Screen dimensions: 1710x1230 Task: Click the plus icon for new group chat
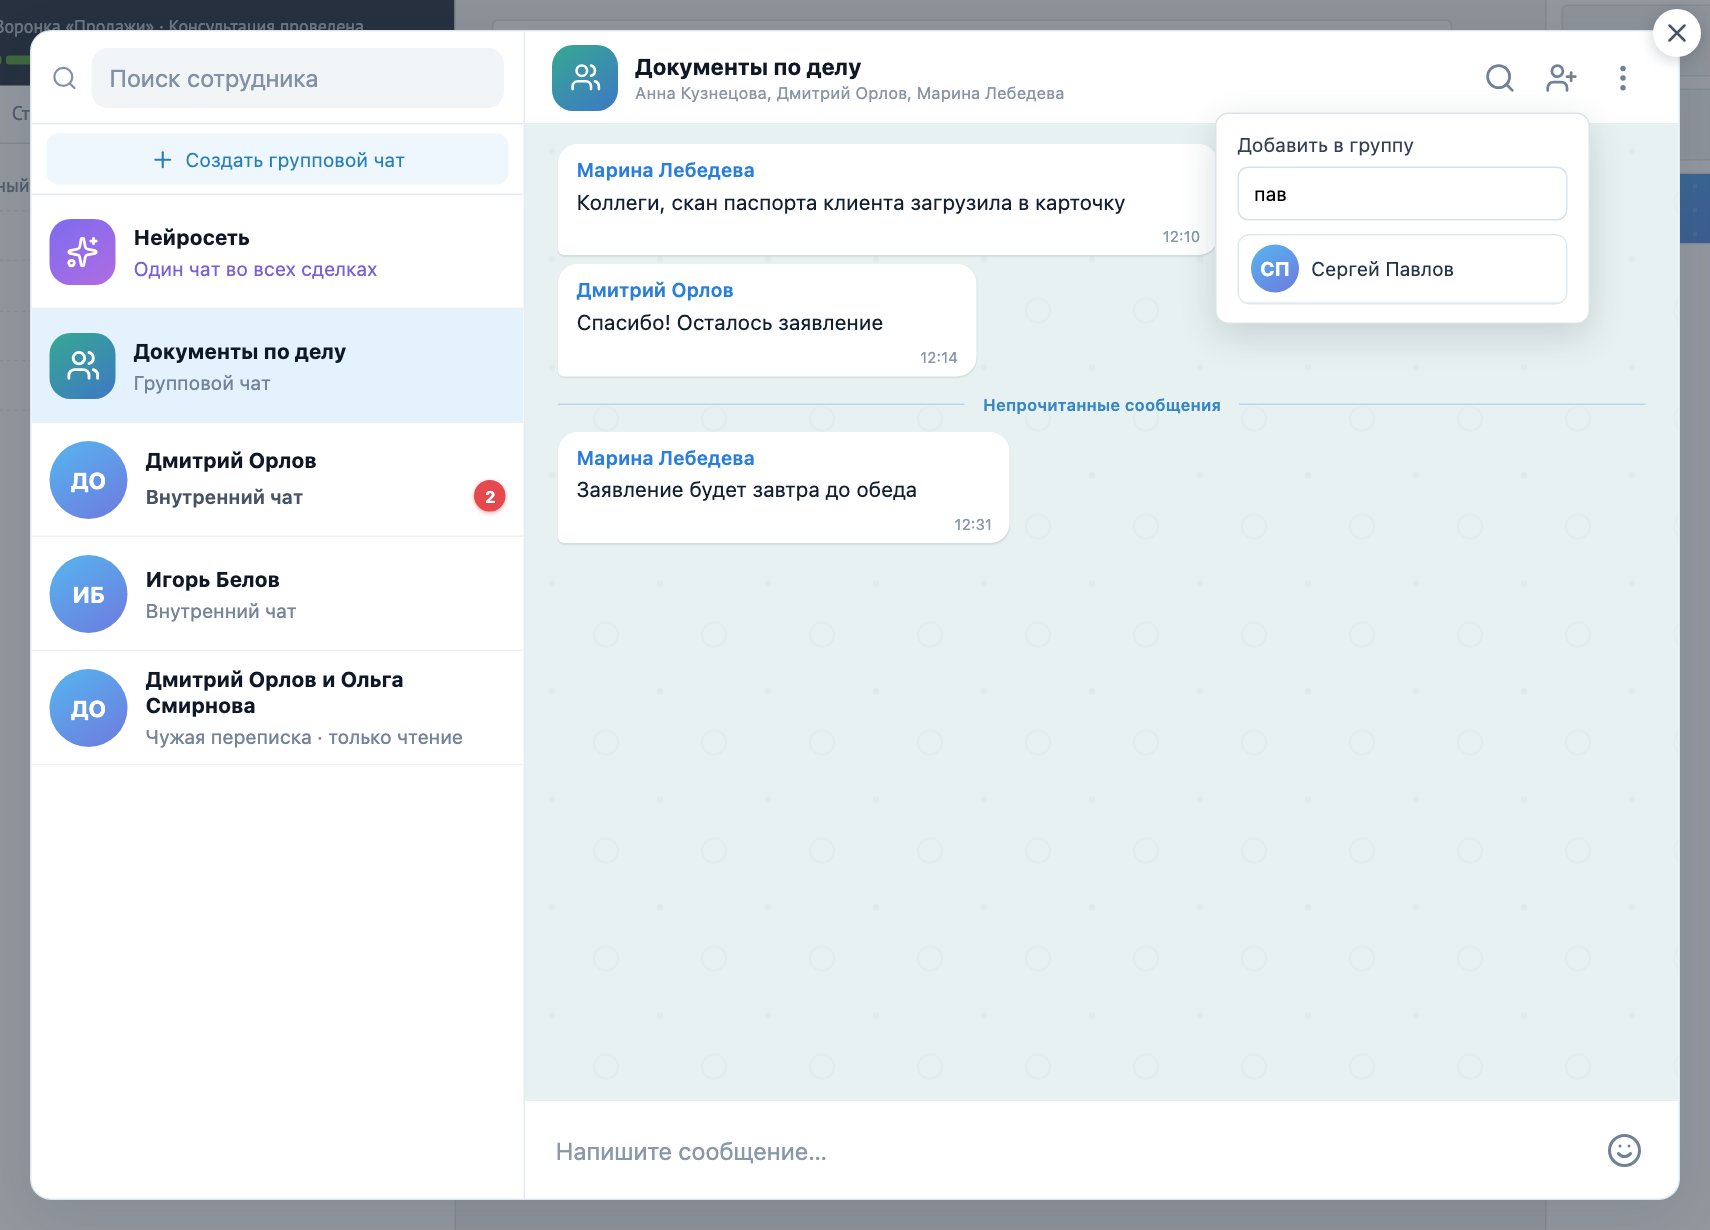162,160
